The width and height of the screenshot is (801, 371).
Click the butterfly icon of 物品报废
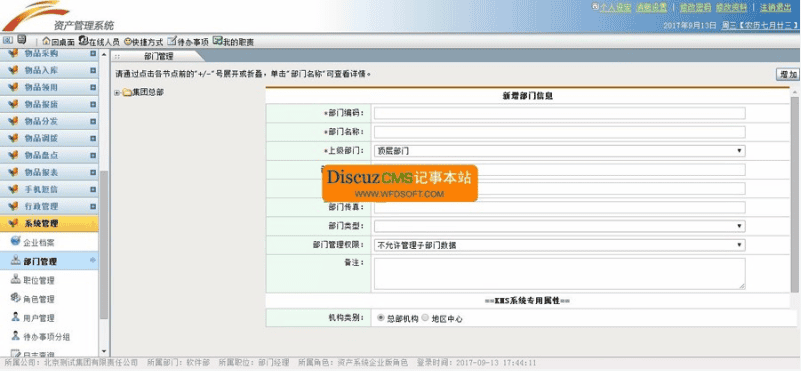click(13, 104)
